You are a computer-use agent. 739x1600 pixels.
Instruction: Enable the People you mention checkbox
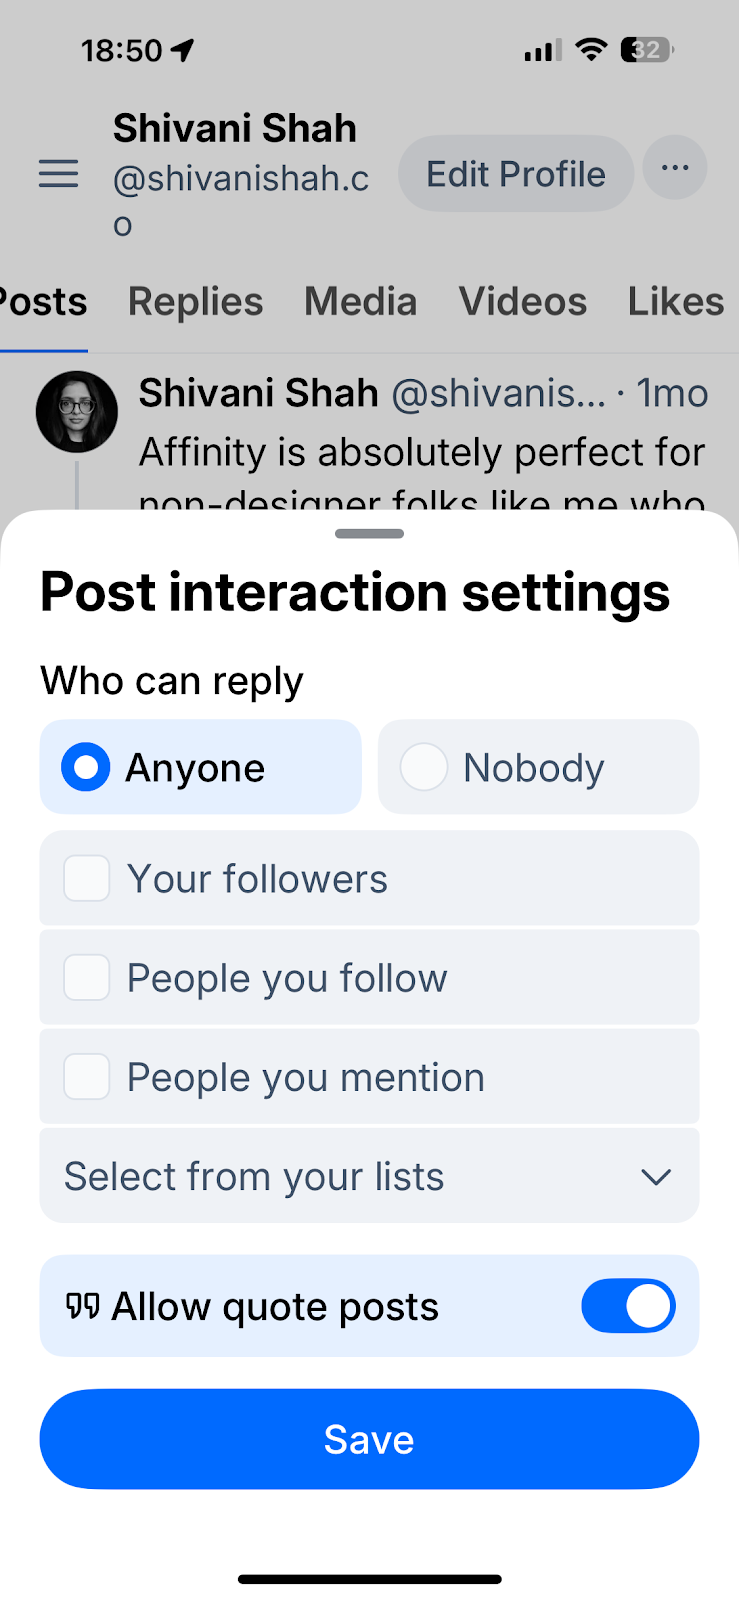coord(87,1077)
